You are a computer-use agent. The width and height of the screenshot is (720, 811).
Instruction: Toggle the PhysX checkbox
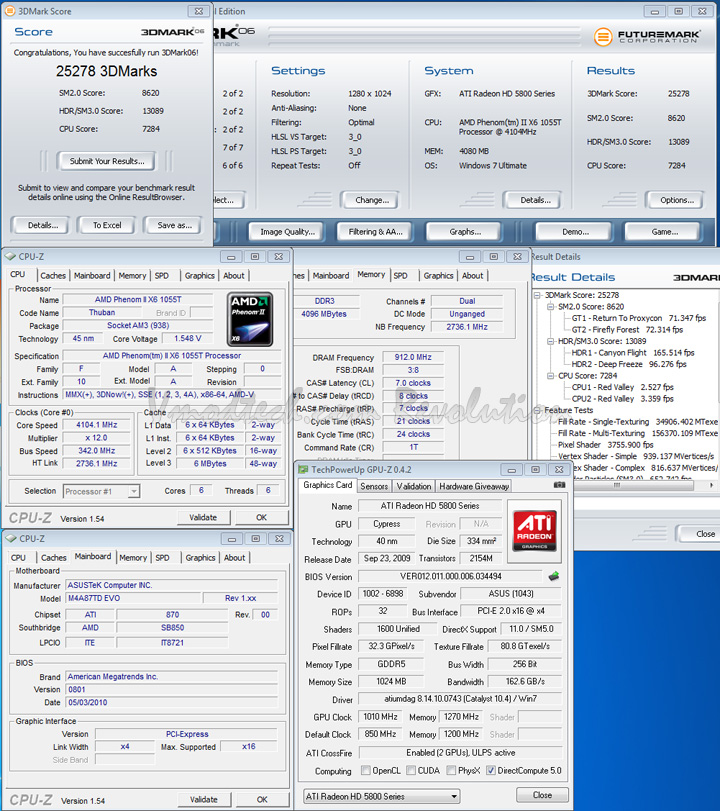coord(451,770)
